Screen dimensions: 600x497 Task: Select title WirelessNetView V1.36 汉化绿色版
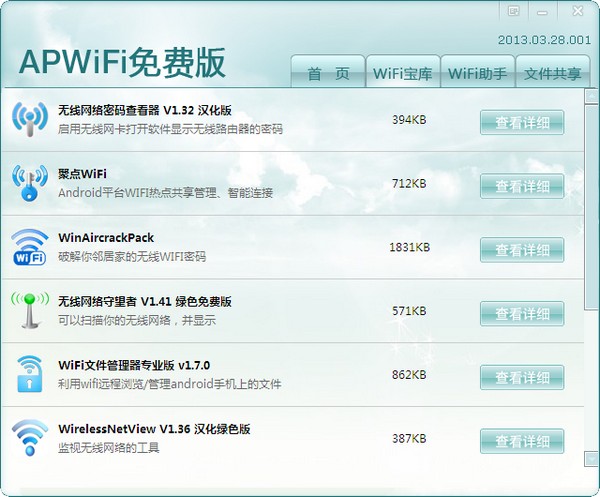(x=154, y=429)
